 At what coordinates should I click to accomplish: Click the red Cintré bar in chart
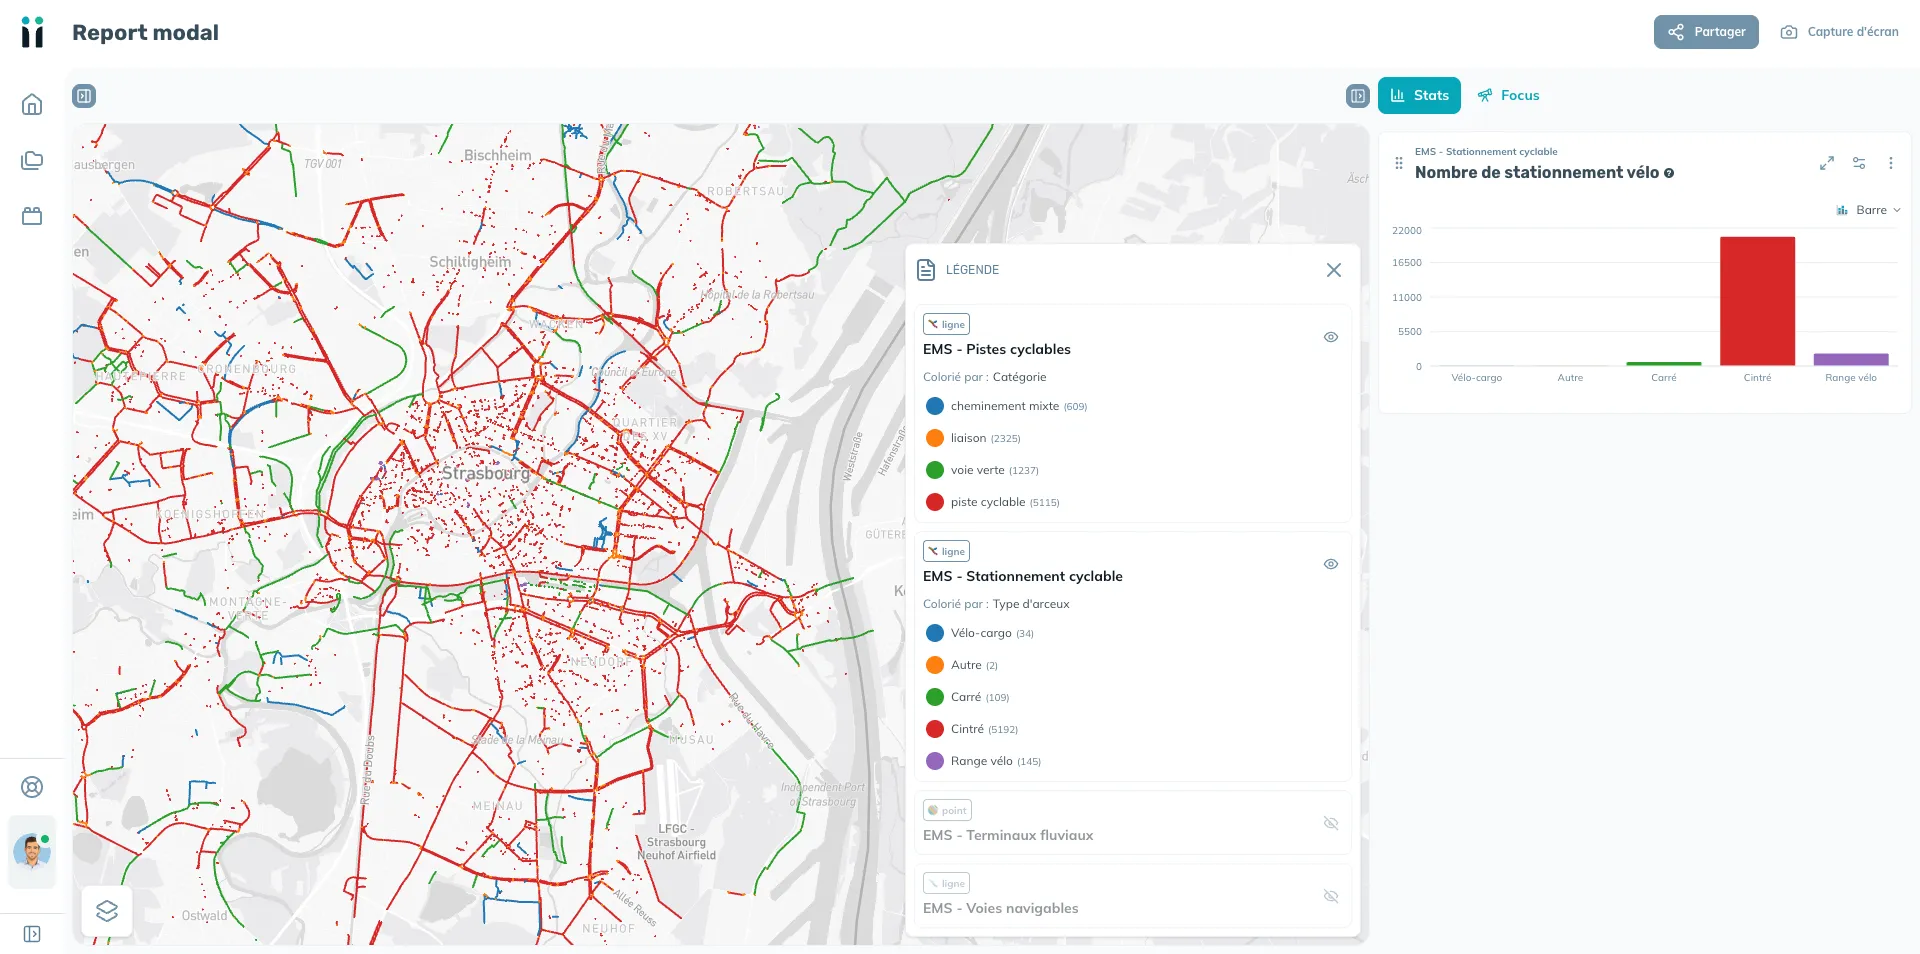1757,301
